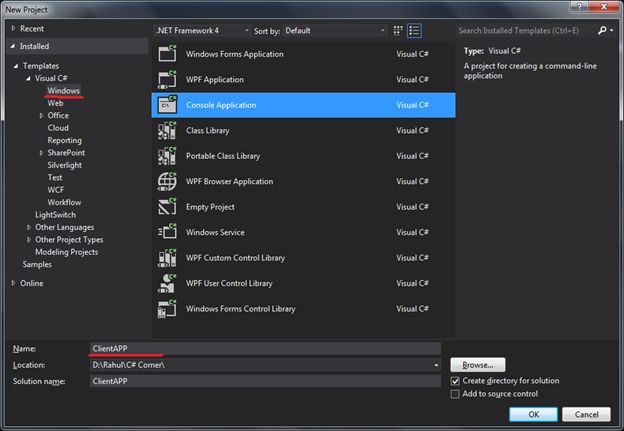Viewport: 624px width, 431px height.
Task: Open the Sort by Default dropdown
Action: coord(335,31)
